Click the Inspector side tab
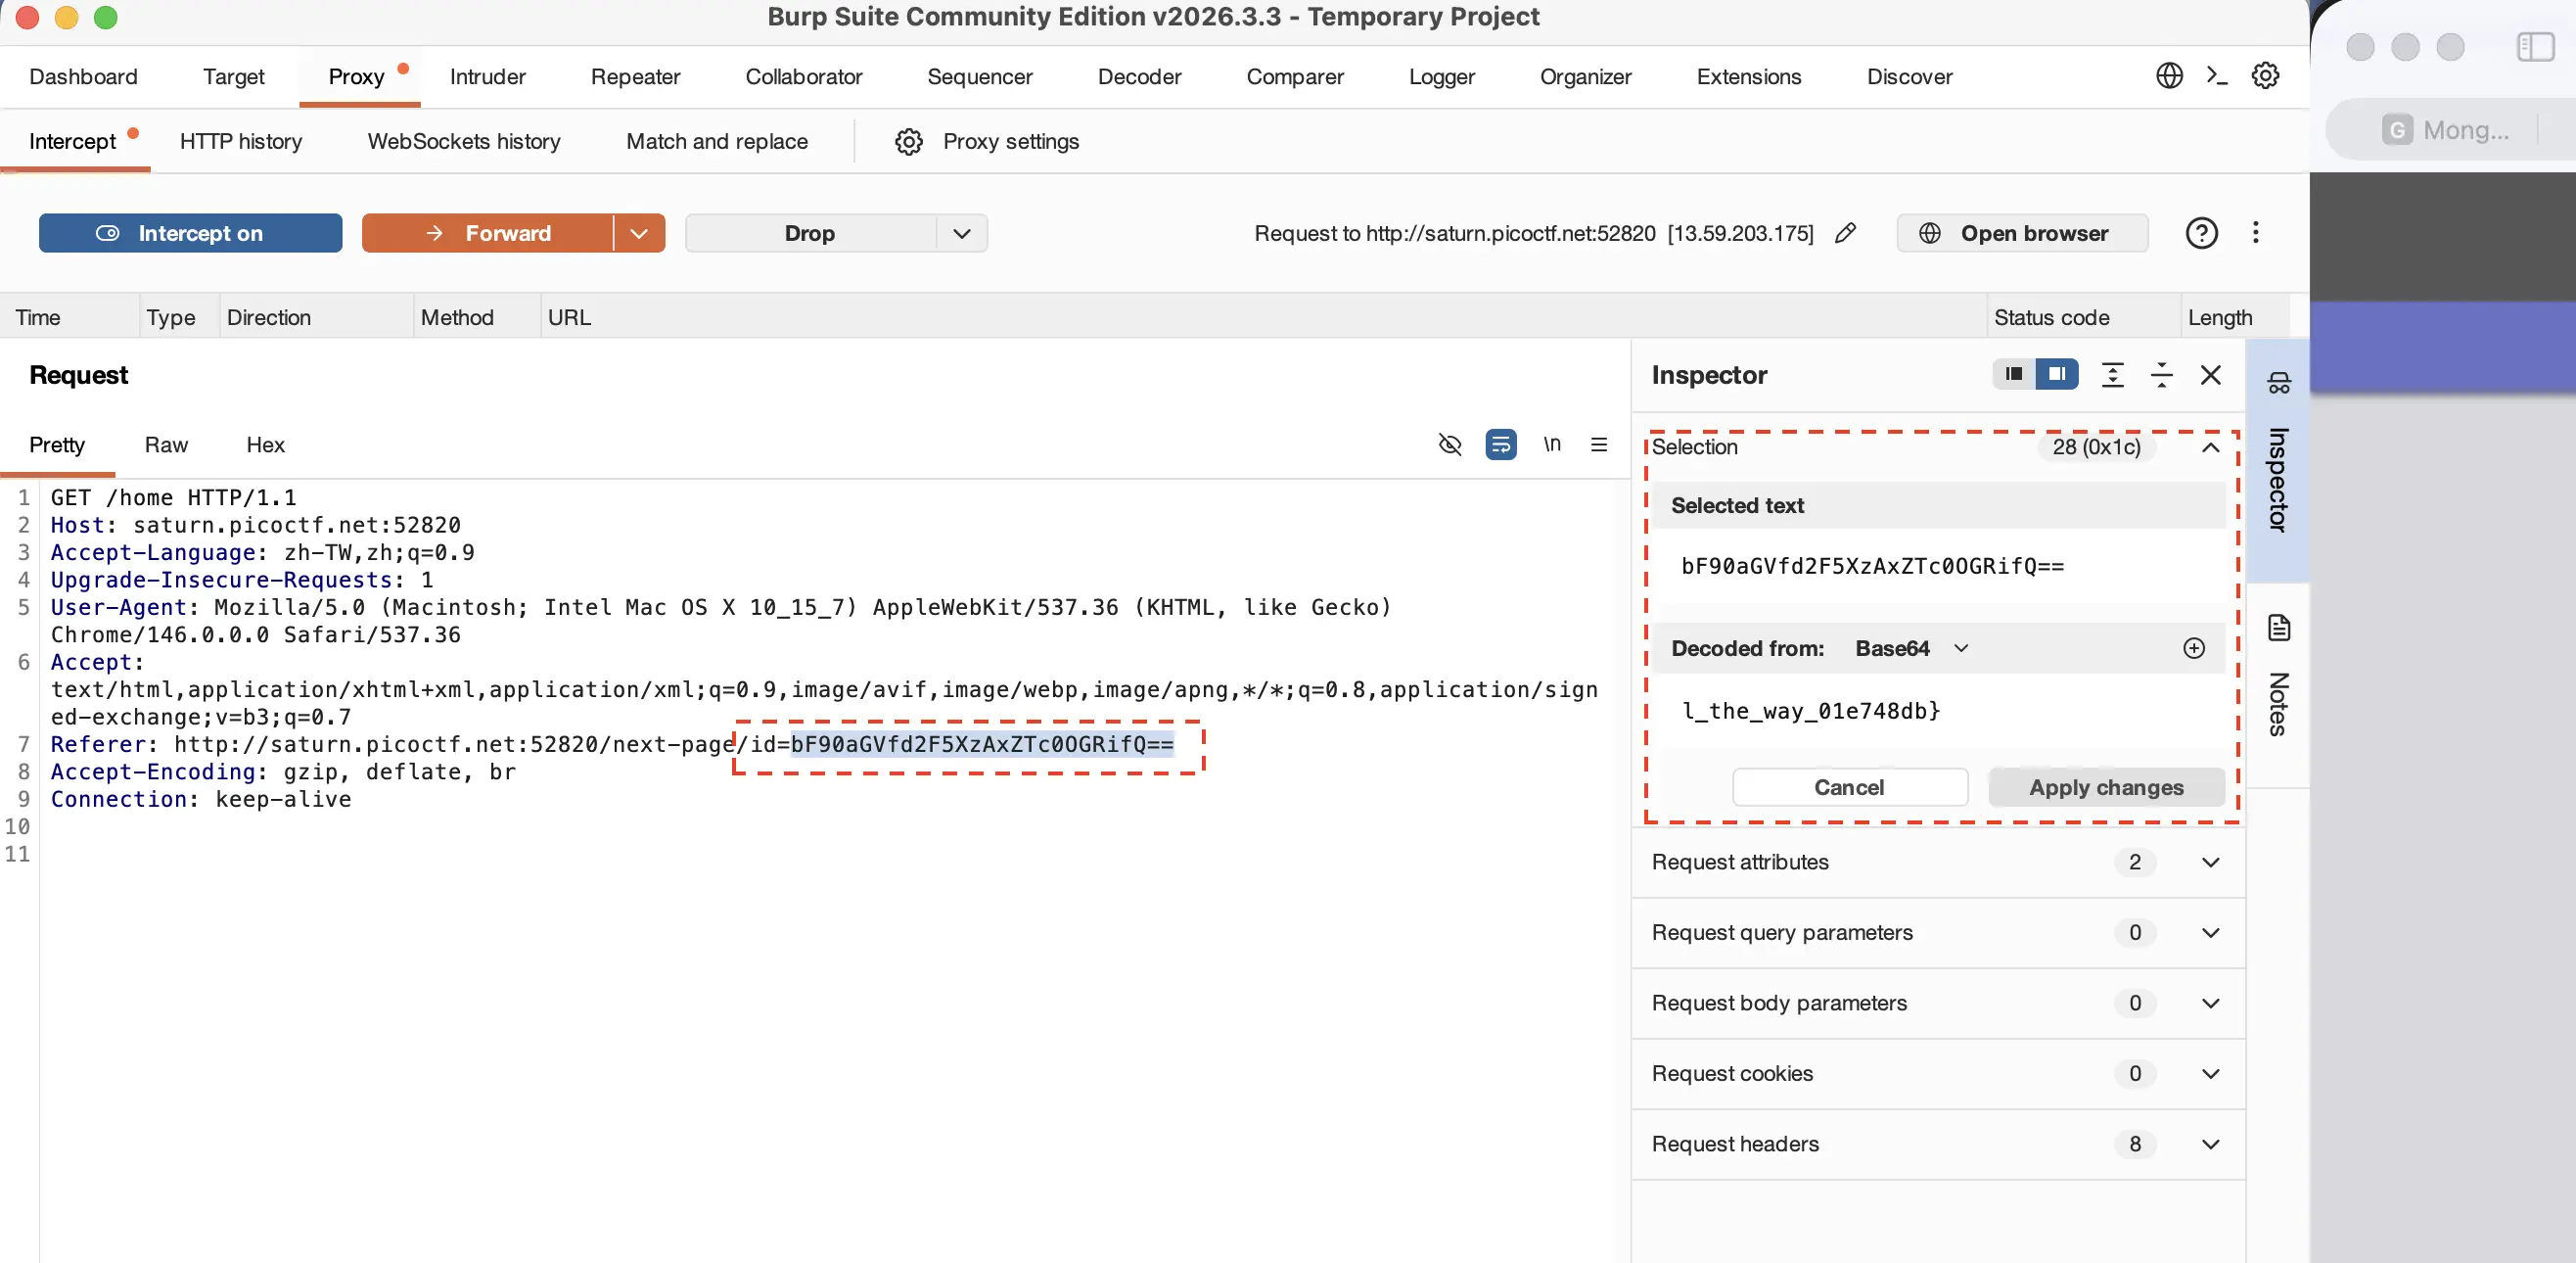2576x1263 pixels. [2278, 461]
